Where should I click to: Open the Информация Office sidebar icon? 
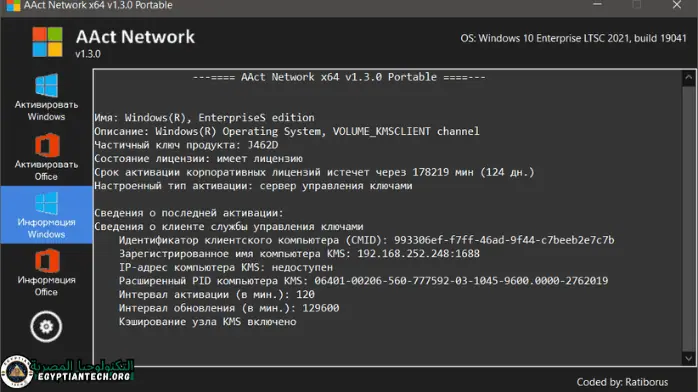(46, 273)
